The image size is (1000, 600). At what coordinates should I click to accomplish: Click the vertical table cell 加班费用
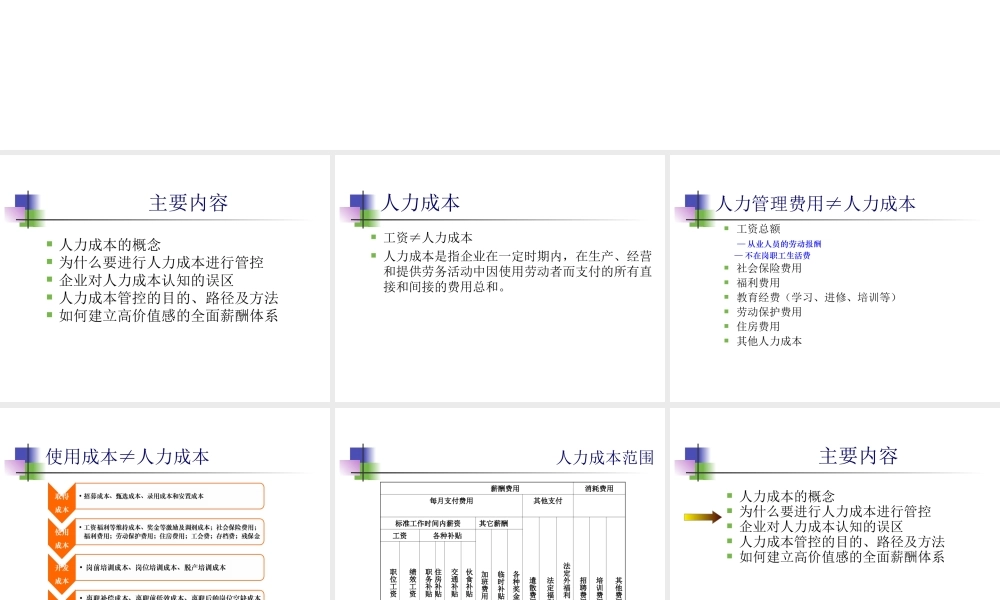coord(484,584)
